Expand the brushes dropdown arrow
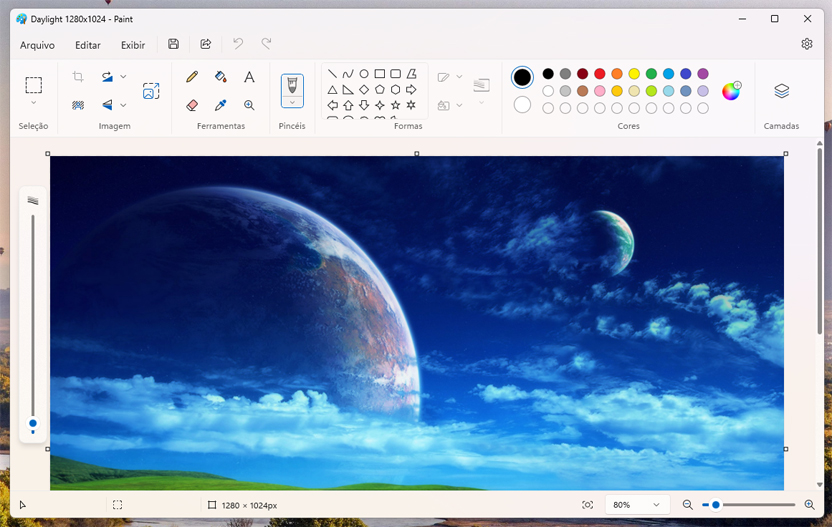This screenshot has width=832, height=527. tap(292, 102)
